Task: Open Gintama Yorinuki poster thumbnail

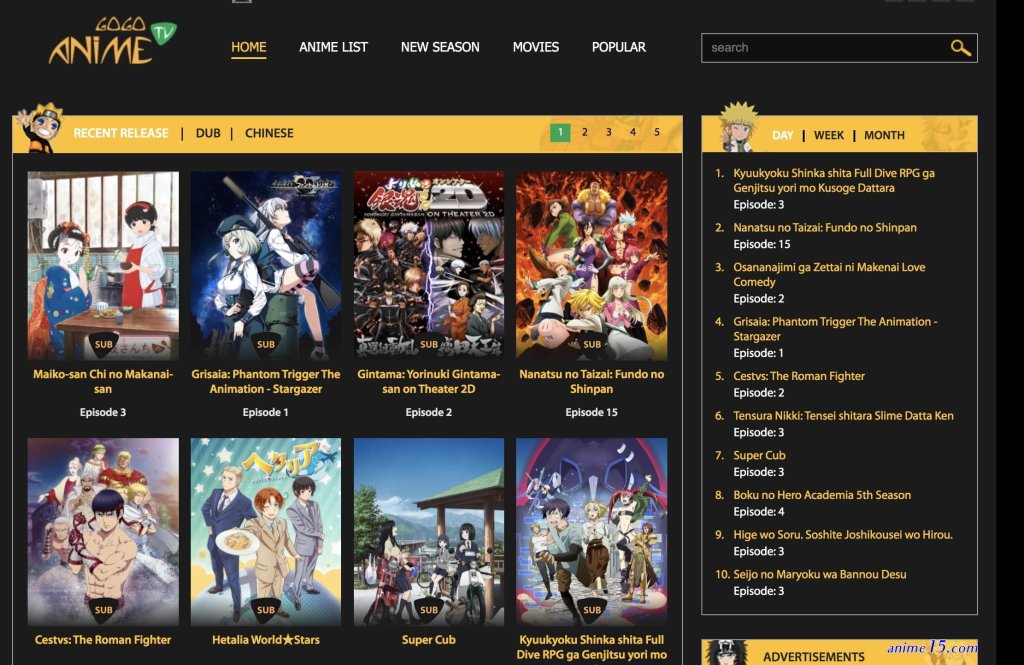Action: coord(429,265)
